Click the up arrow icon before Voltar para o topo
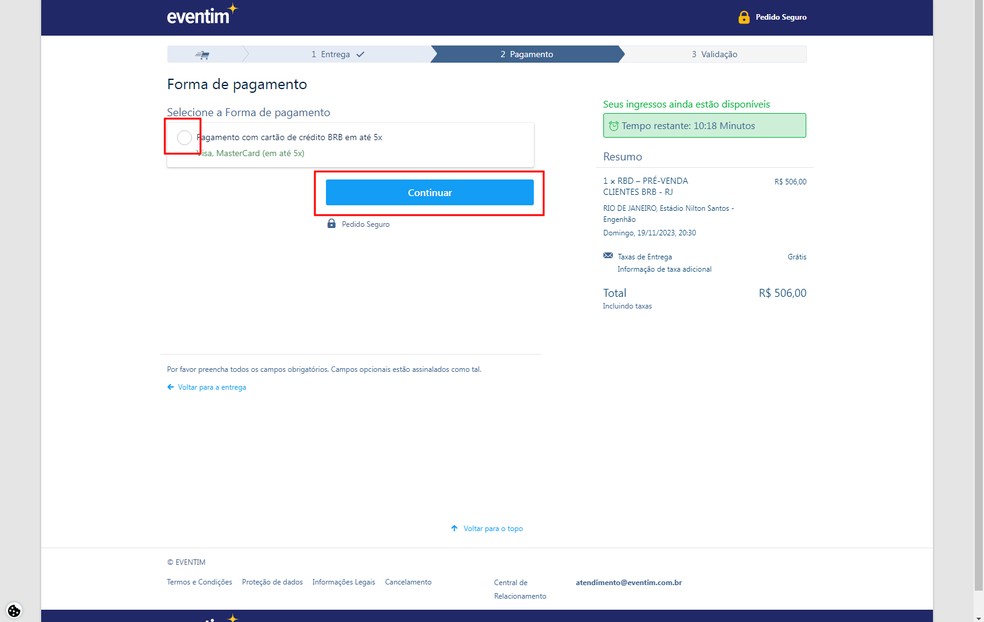Screen dimensions: 984x622 pos(454,528)
